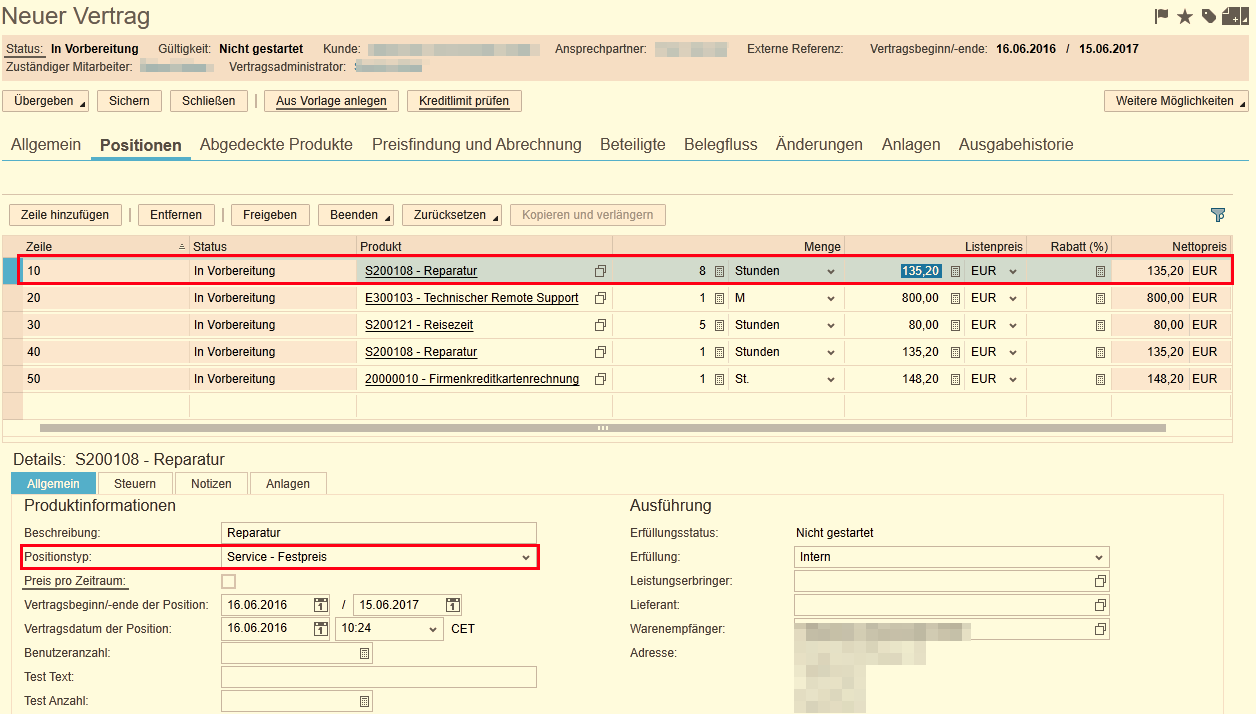Open the currency dropdown EUR in row 10
This screenshot has width=1256, height=714.
tap(994, 271)
